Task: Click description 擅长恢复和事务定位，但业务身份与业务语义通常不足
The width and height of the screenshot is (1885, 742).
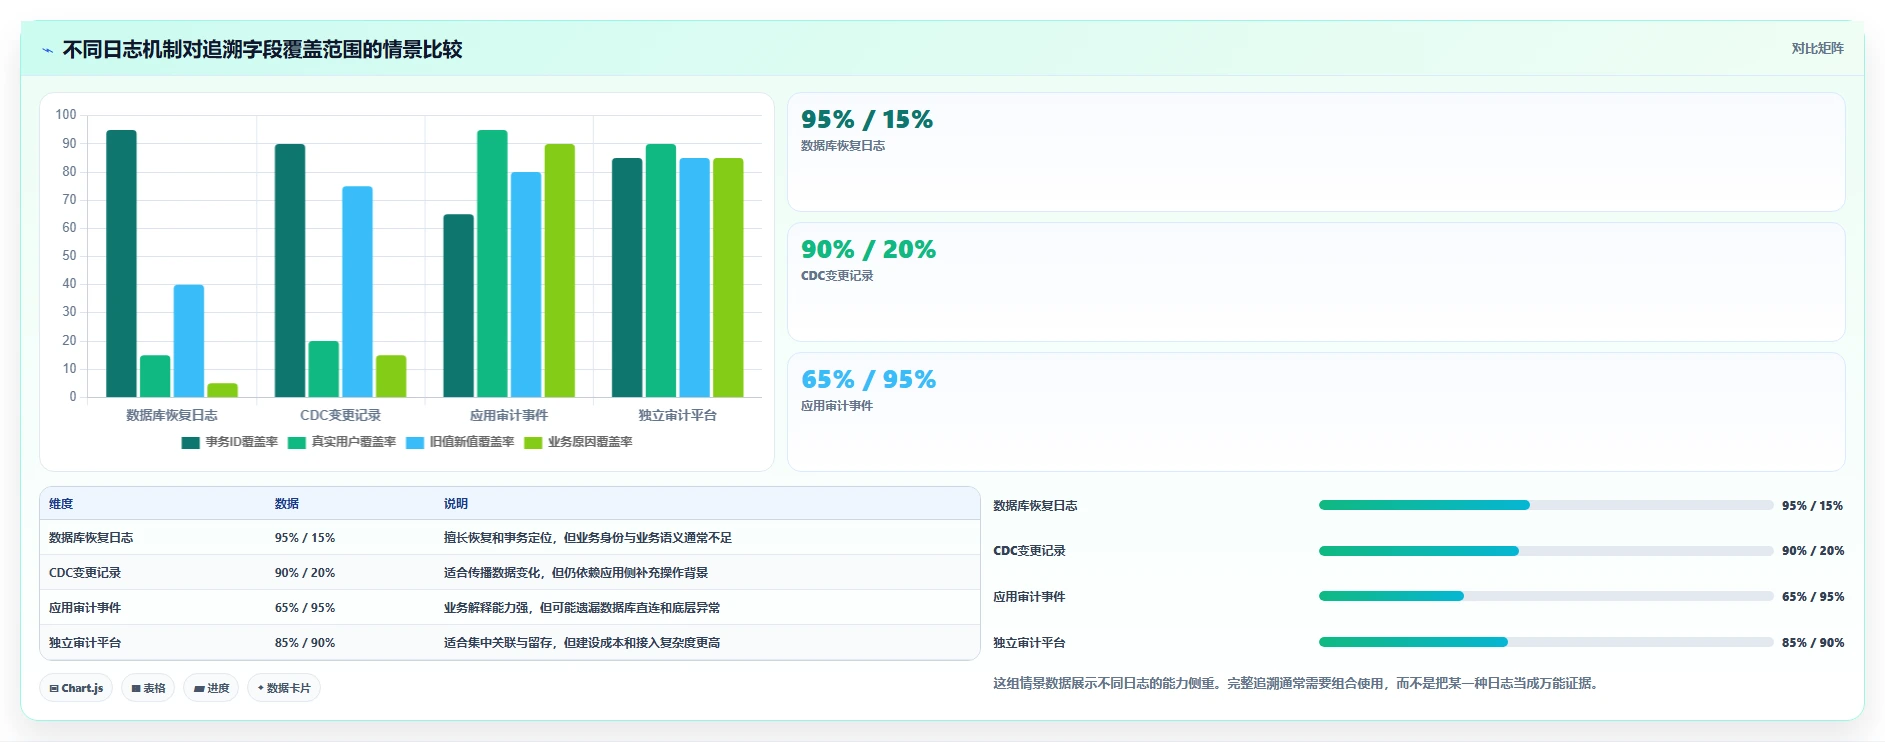Action: point(588,538)
